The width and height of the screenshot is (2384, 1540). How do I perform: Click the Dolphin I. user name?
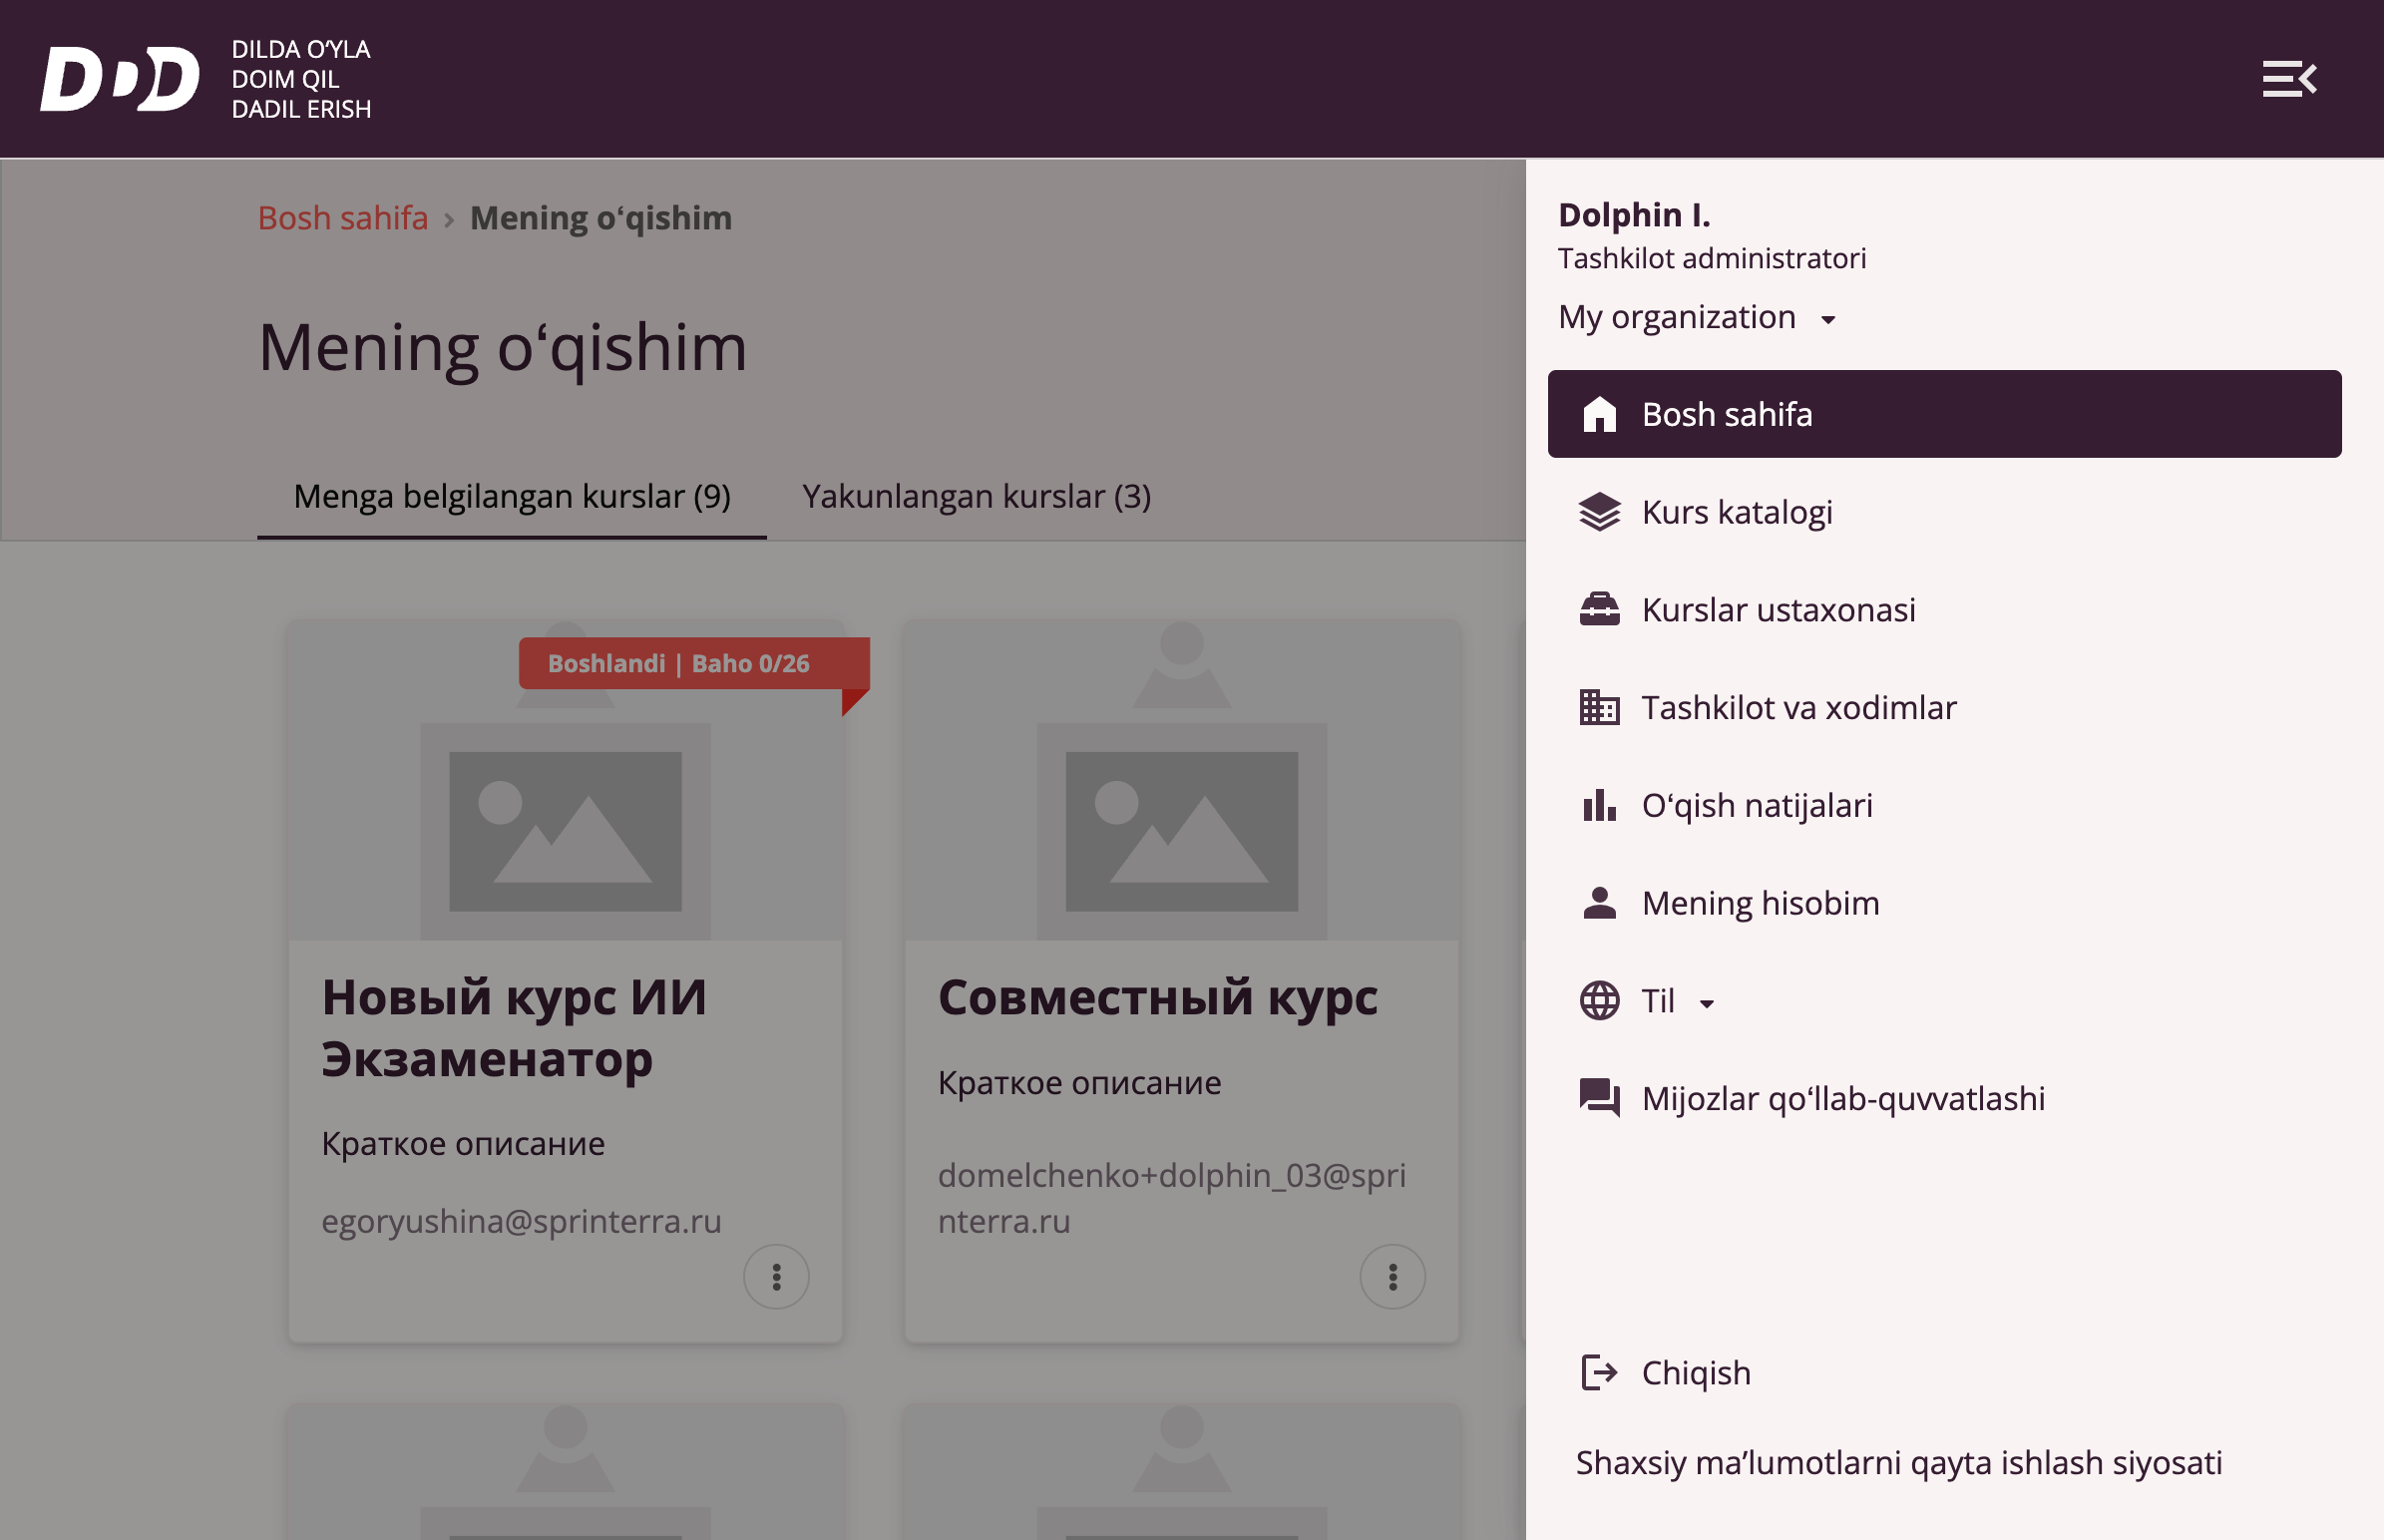[x=1634, y=215]
